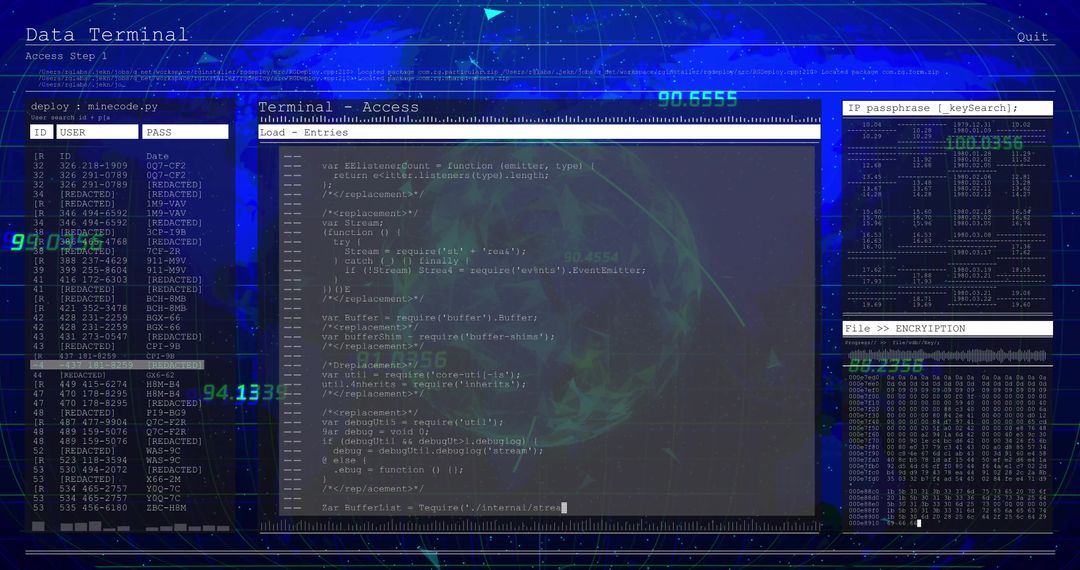Select the USER column header
This screenshot has height=570, width=1080.
[97, 132]
